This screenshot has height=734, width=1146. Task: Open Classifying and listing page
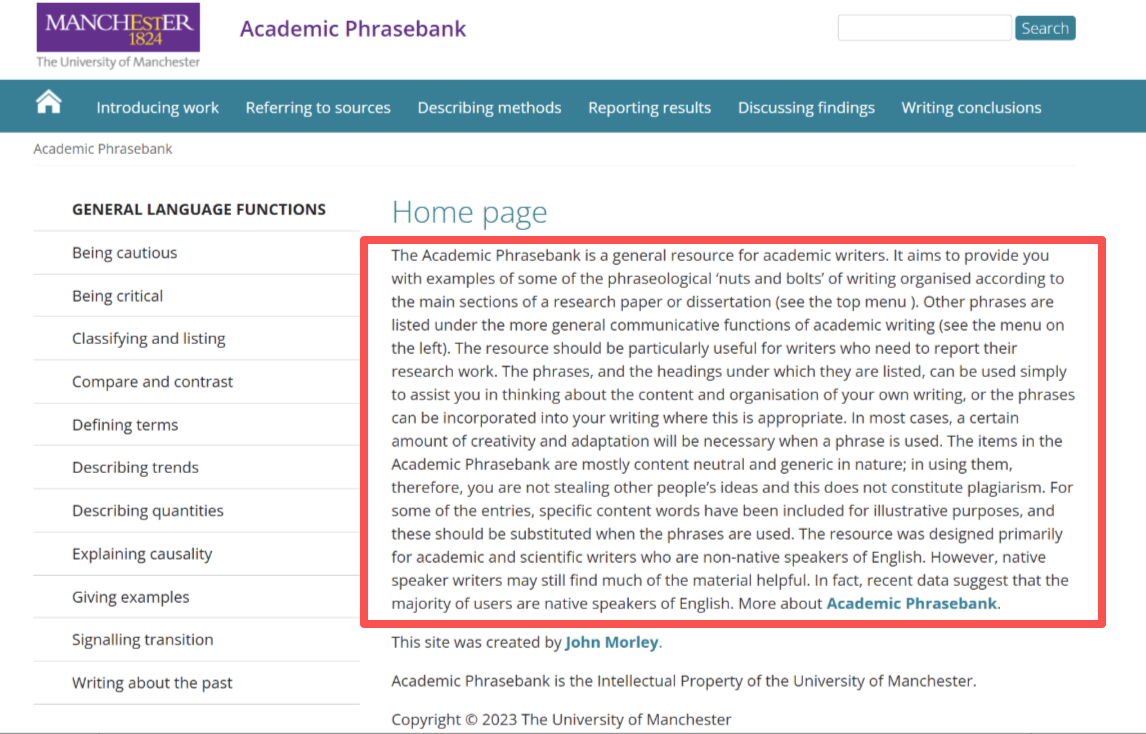(148, 338)
